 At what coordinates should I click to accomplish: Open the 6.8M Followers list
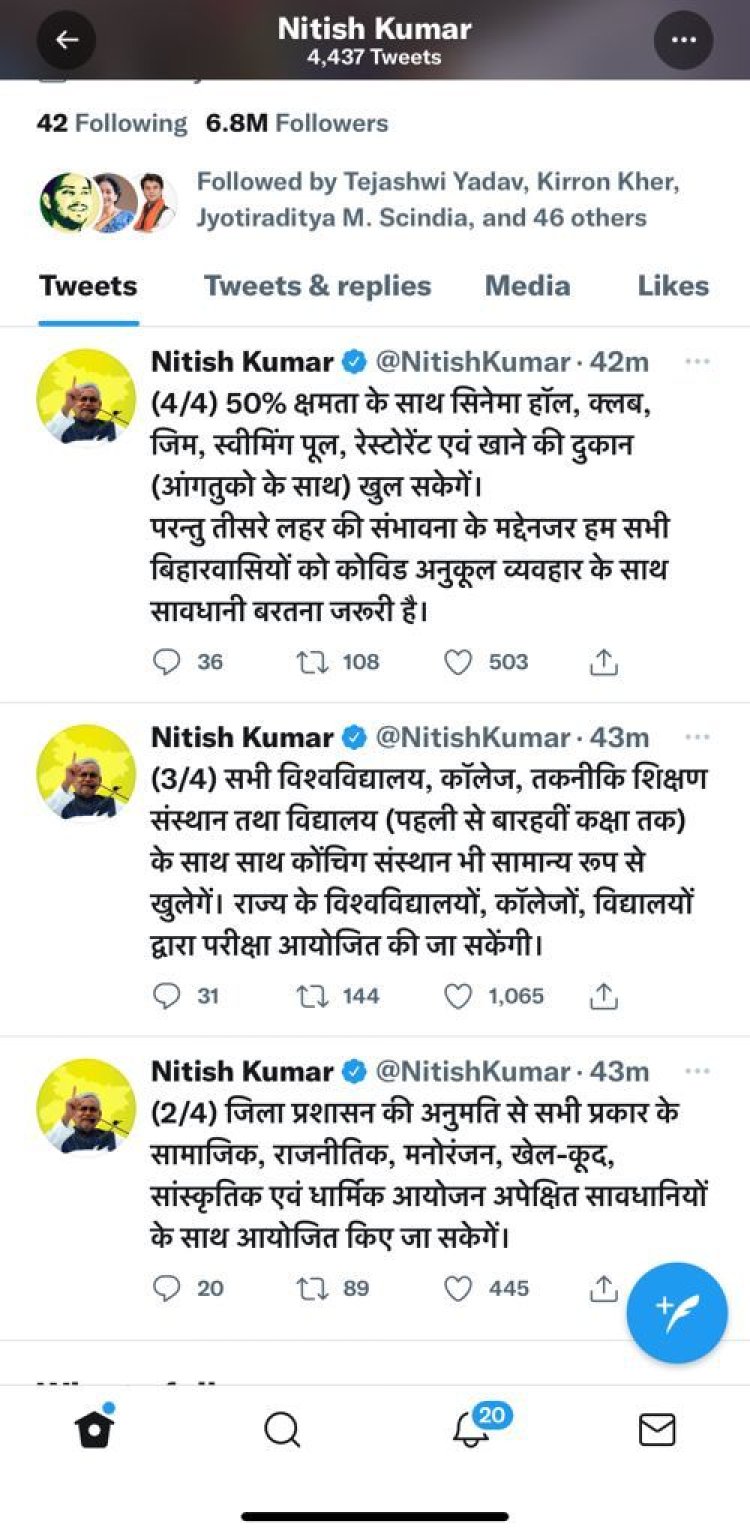297,124
